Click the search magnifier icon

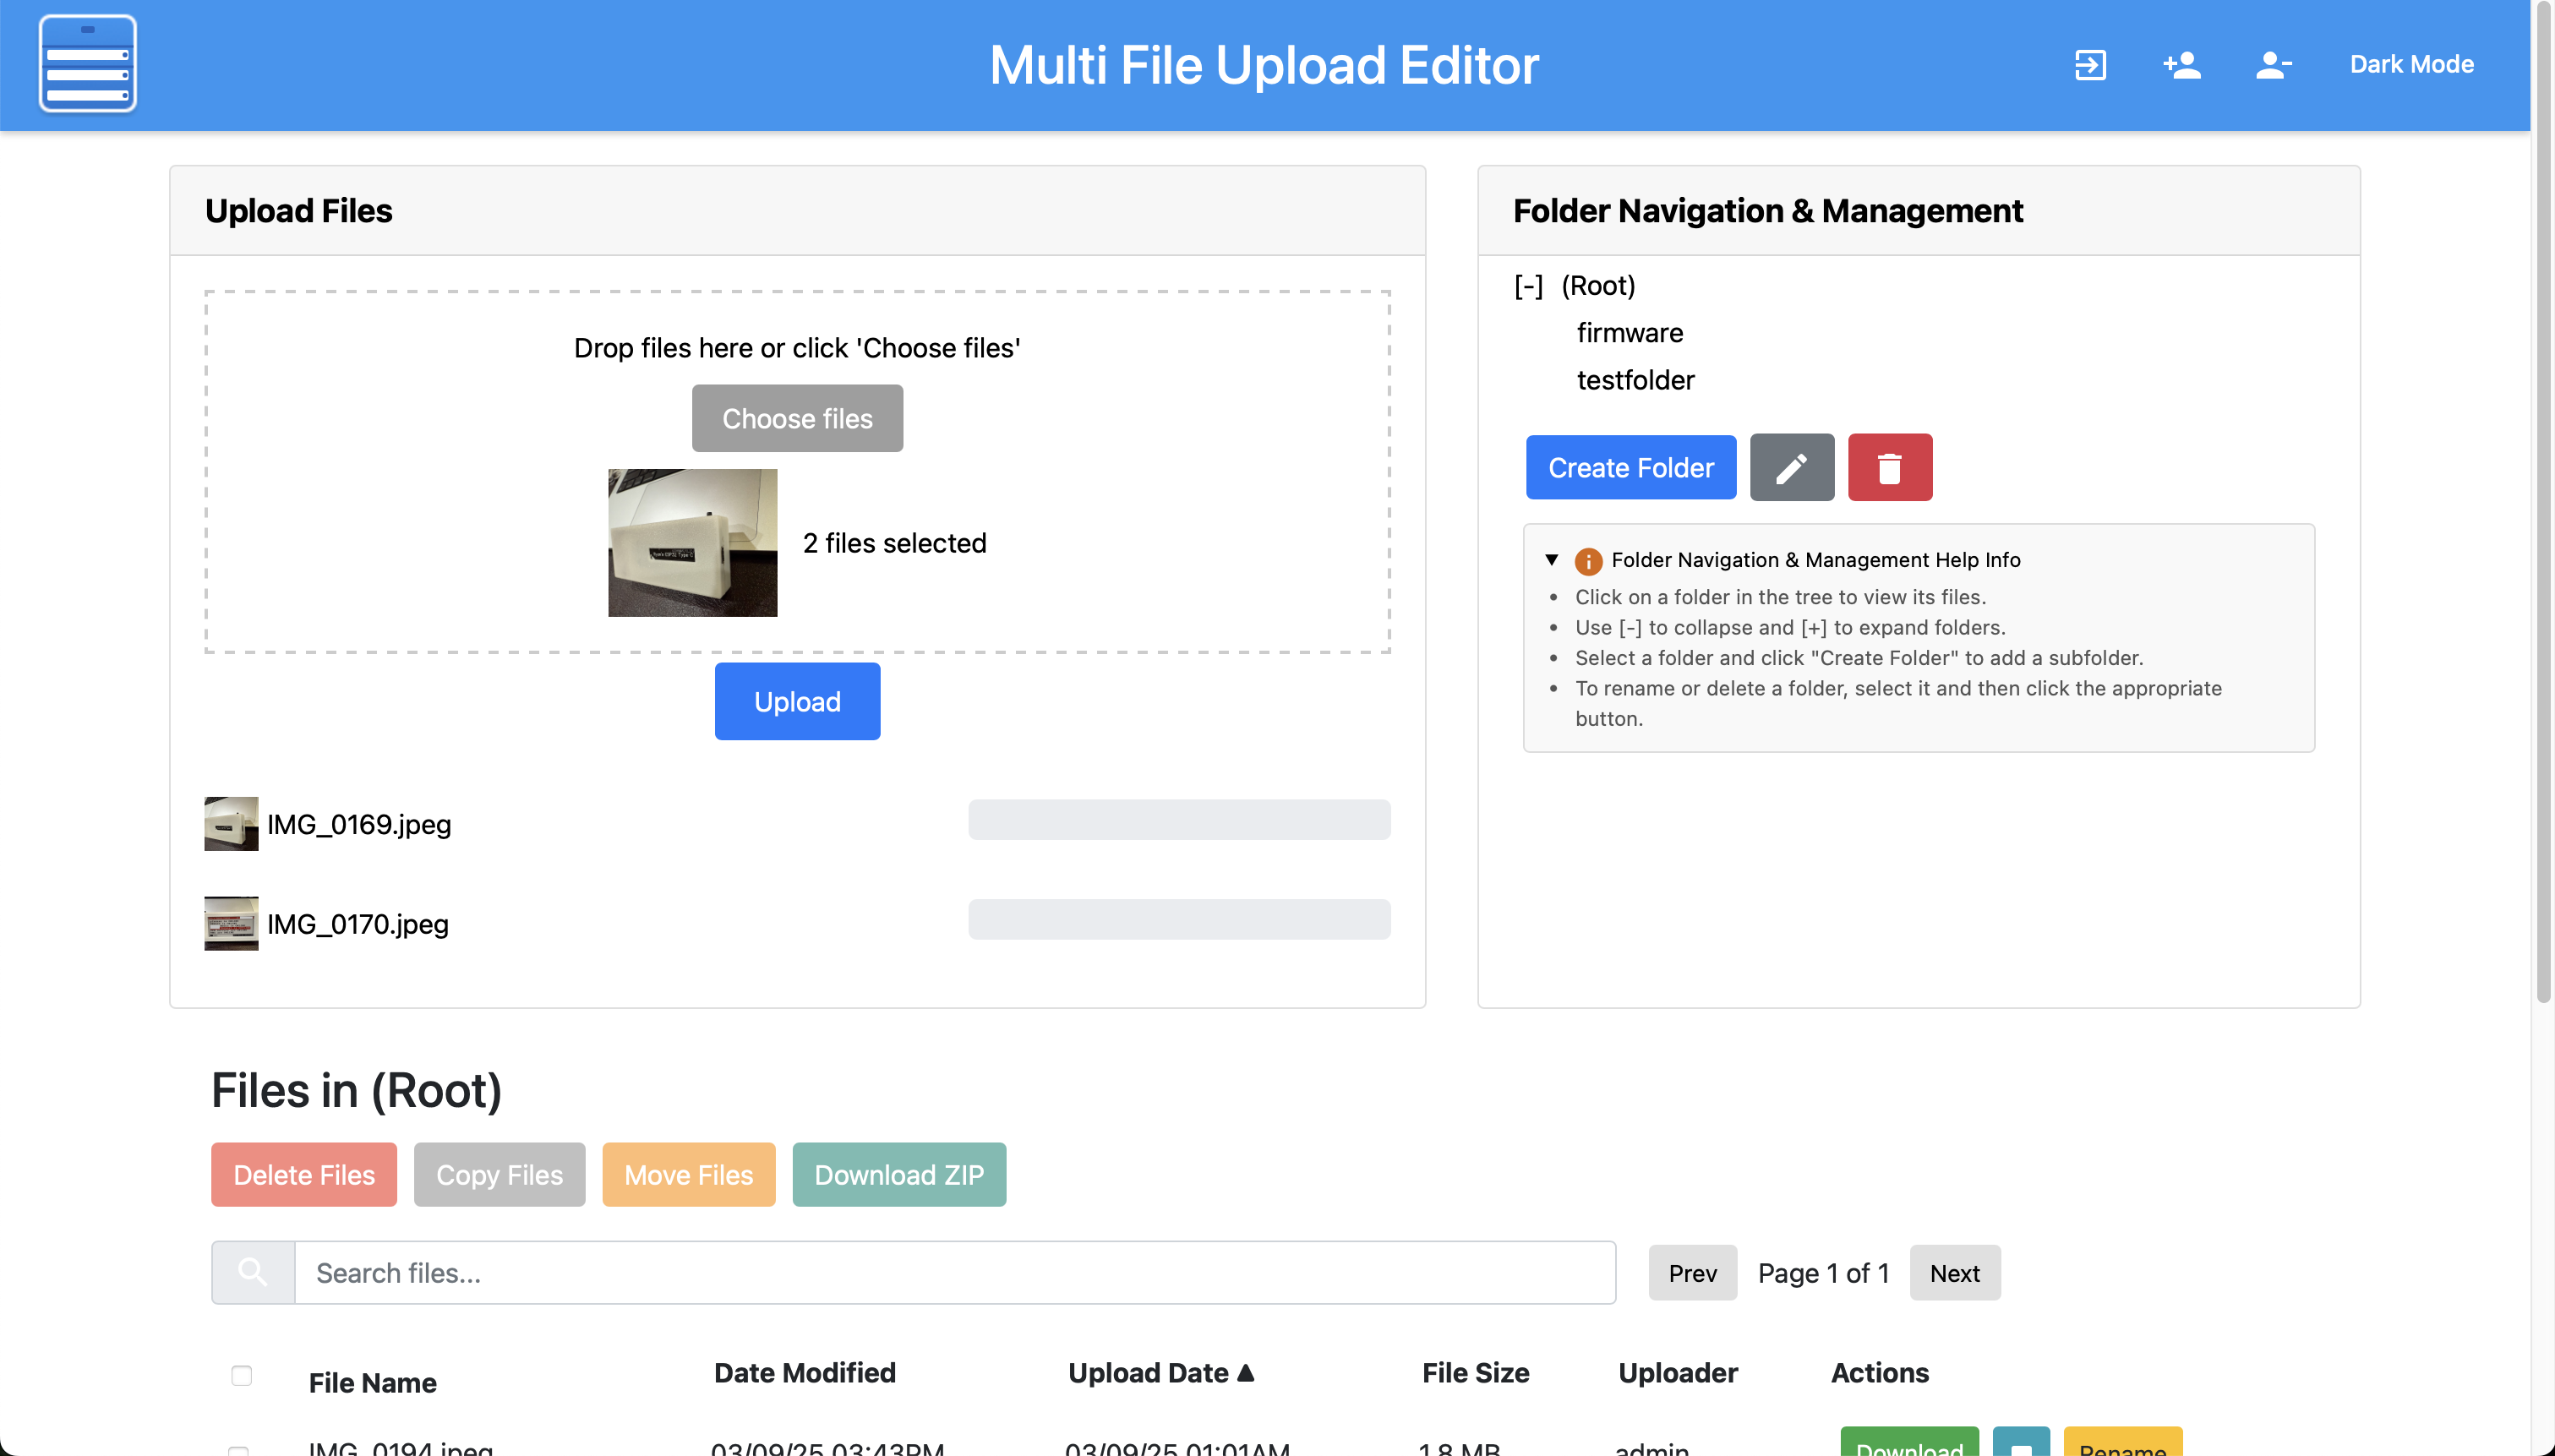tap(253, 1272)
